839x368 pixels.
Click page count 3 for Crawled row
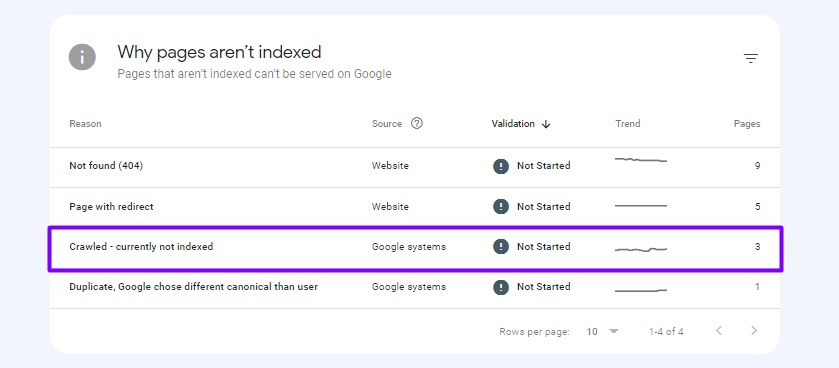[757, 247]
